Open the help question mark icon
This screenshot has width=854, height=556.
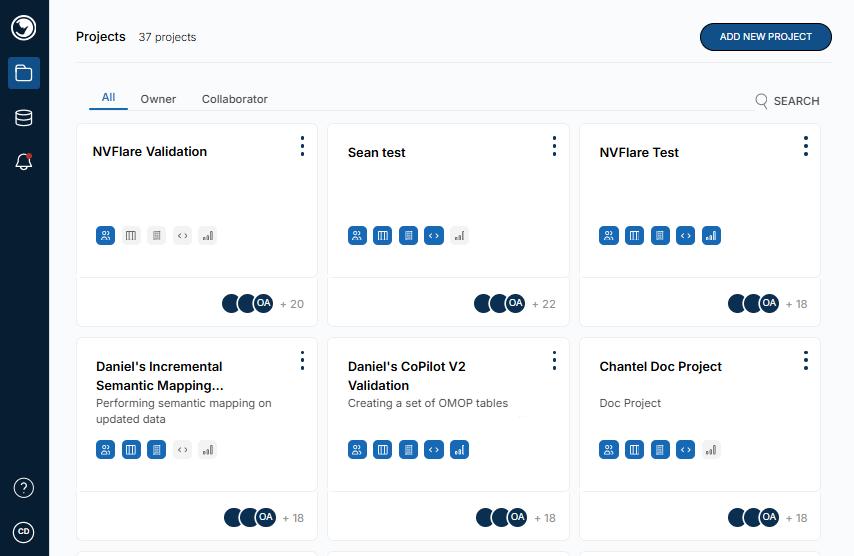(23, 488)
